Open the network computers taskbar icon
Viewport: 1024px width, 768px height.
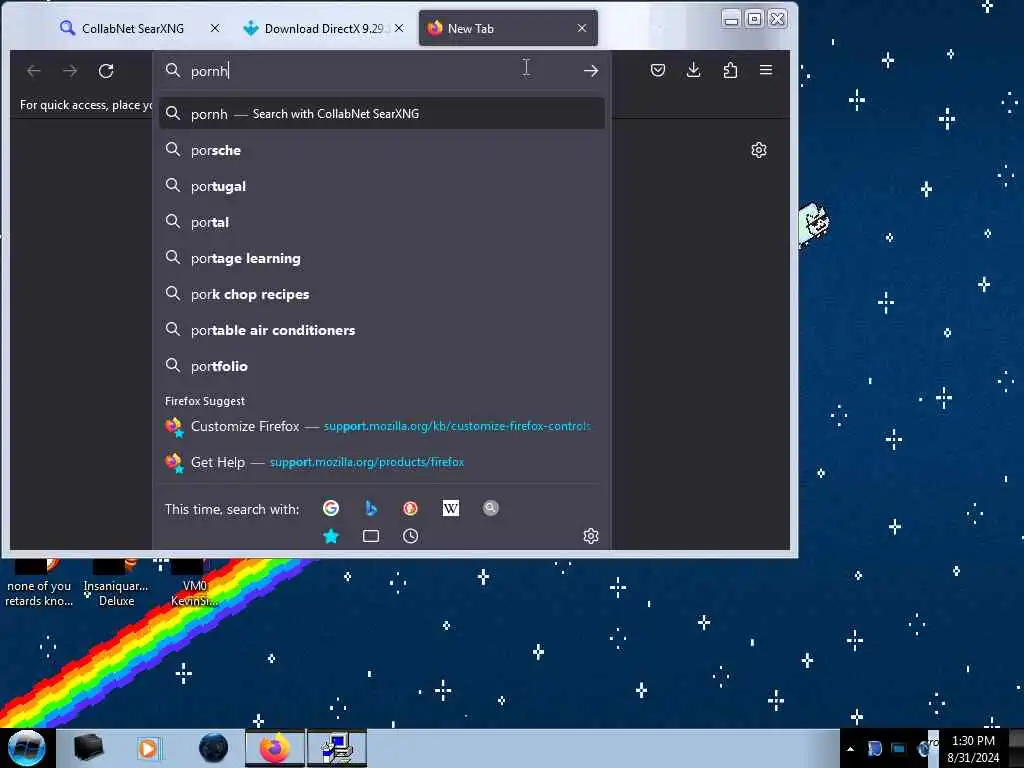[337, 748]
